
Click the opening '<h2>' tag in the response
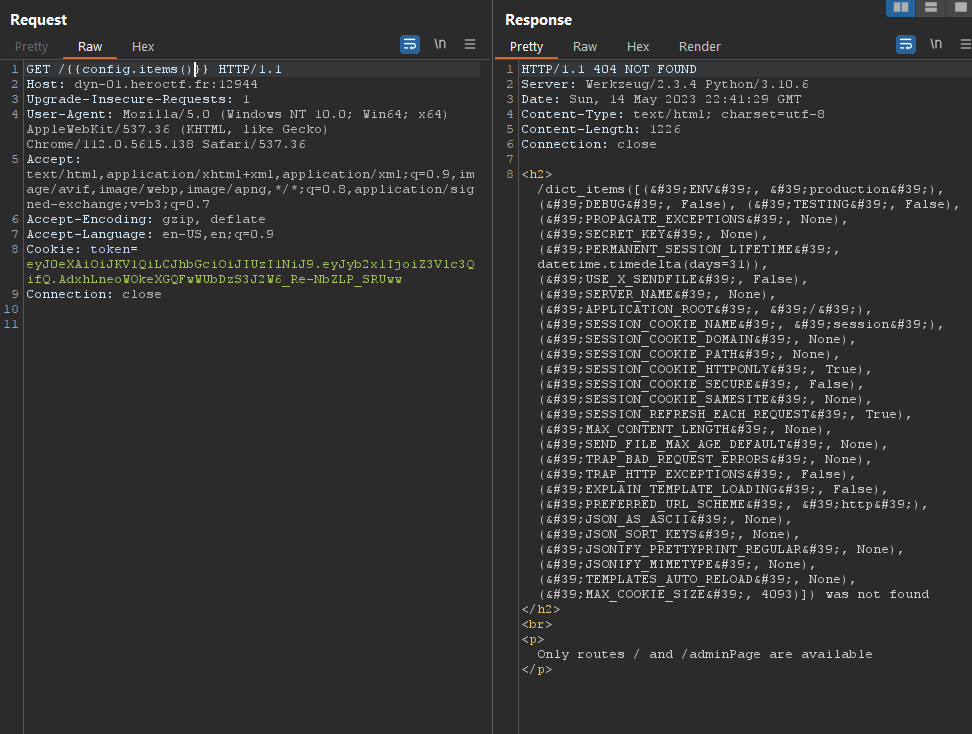[x=537, y=175]
